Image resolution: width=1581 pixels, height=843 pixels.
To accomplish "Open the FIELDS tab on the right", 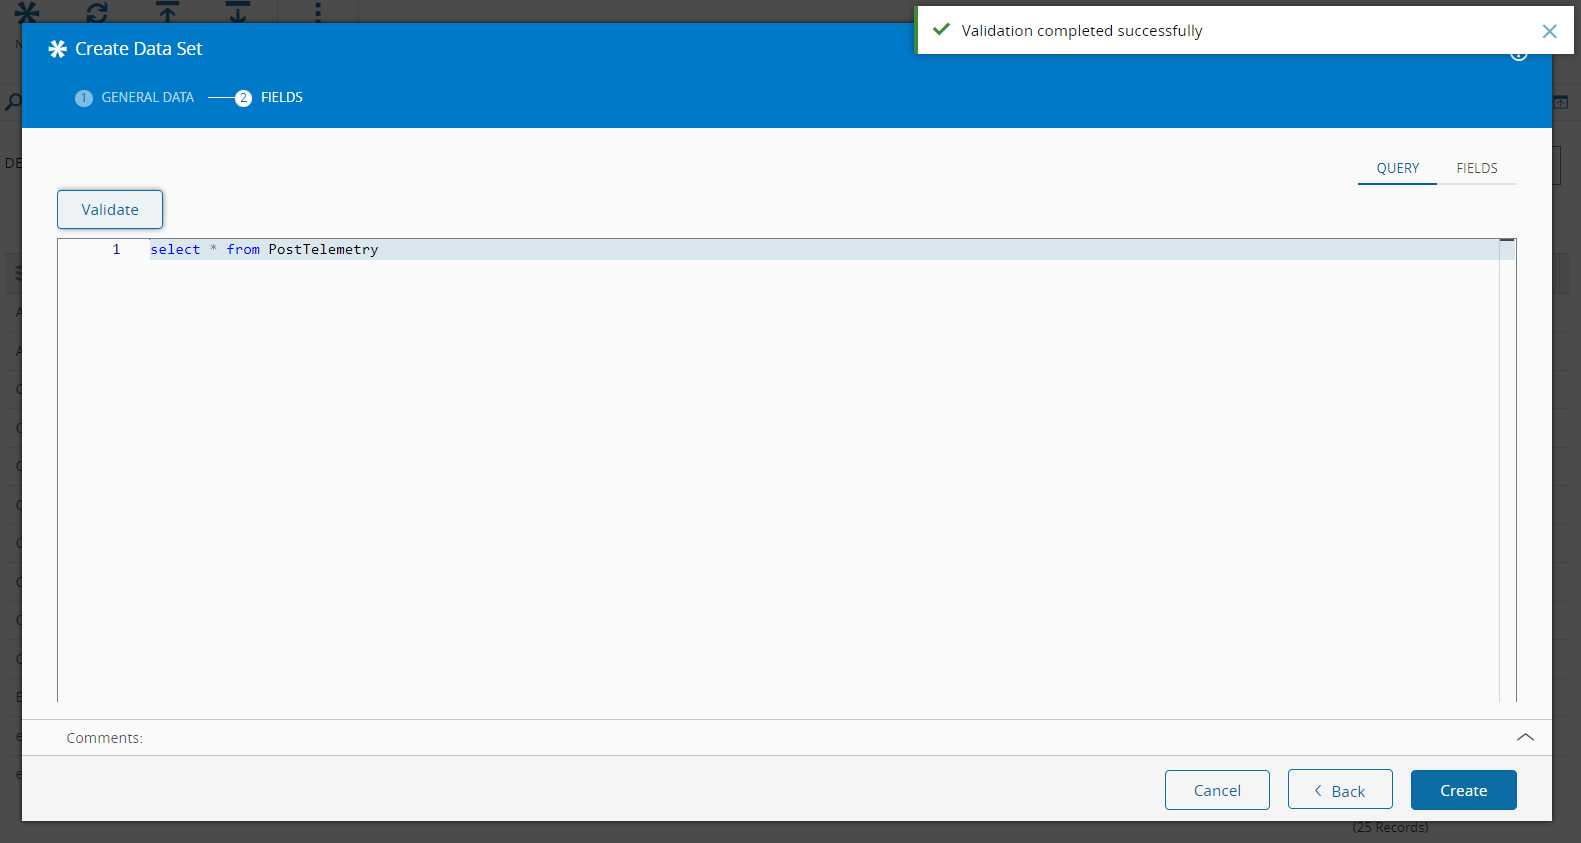I will click(x=1476, y=168).
